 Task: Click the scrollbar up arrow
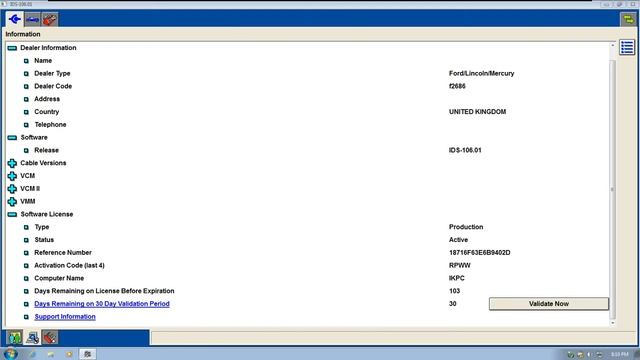click(612, 45)
